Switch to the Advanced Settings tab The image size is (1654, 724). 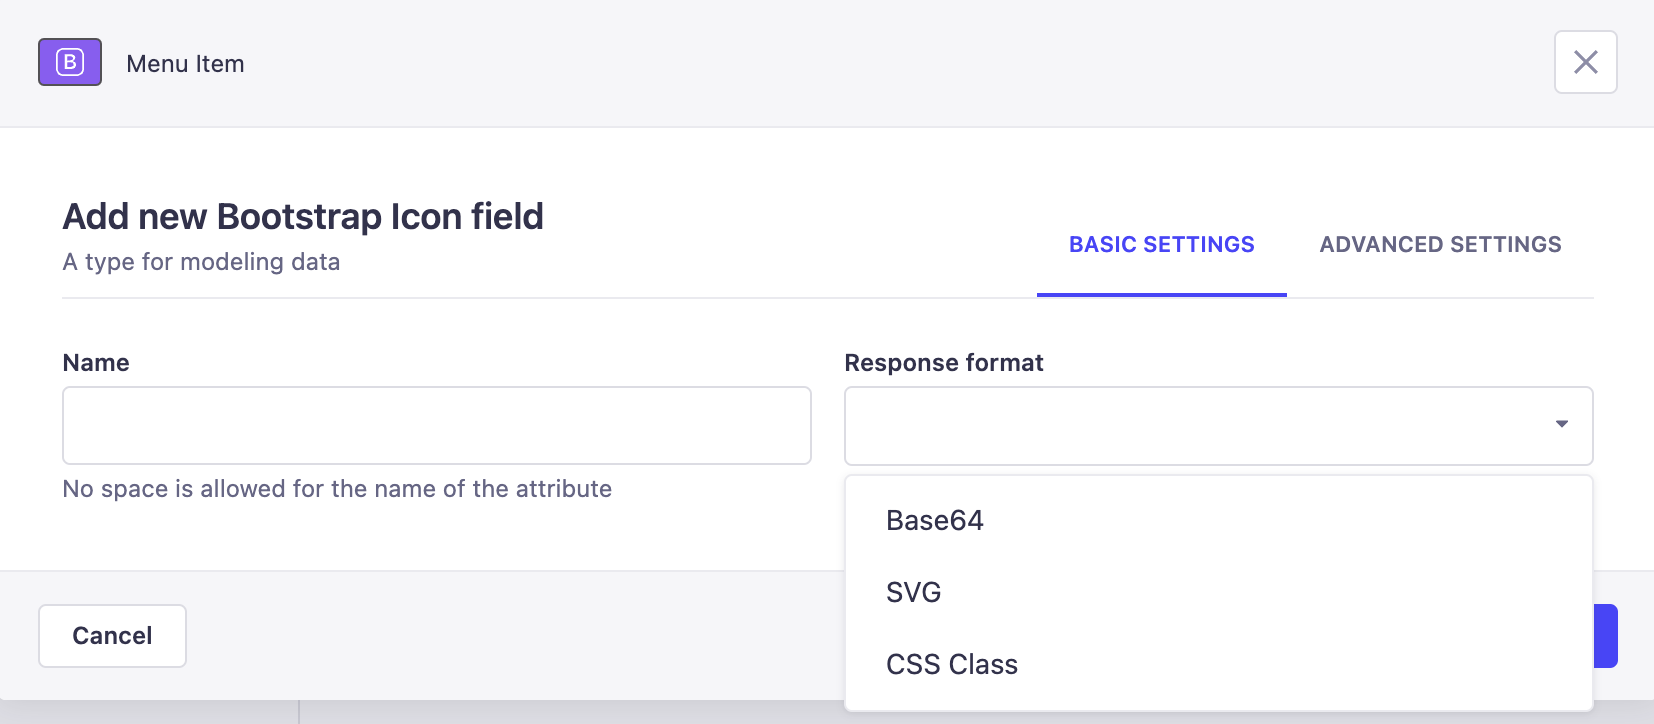point(1440,245)
